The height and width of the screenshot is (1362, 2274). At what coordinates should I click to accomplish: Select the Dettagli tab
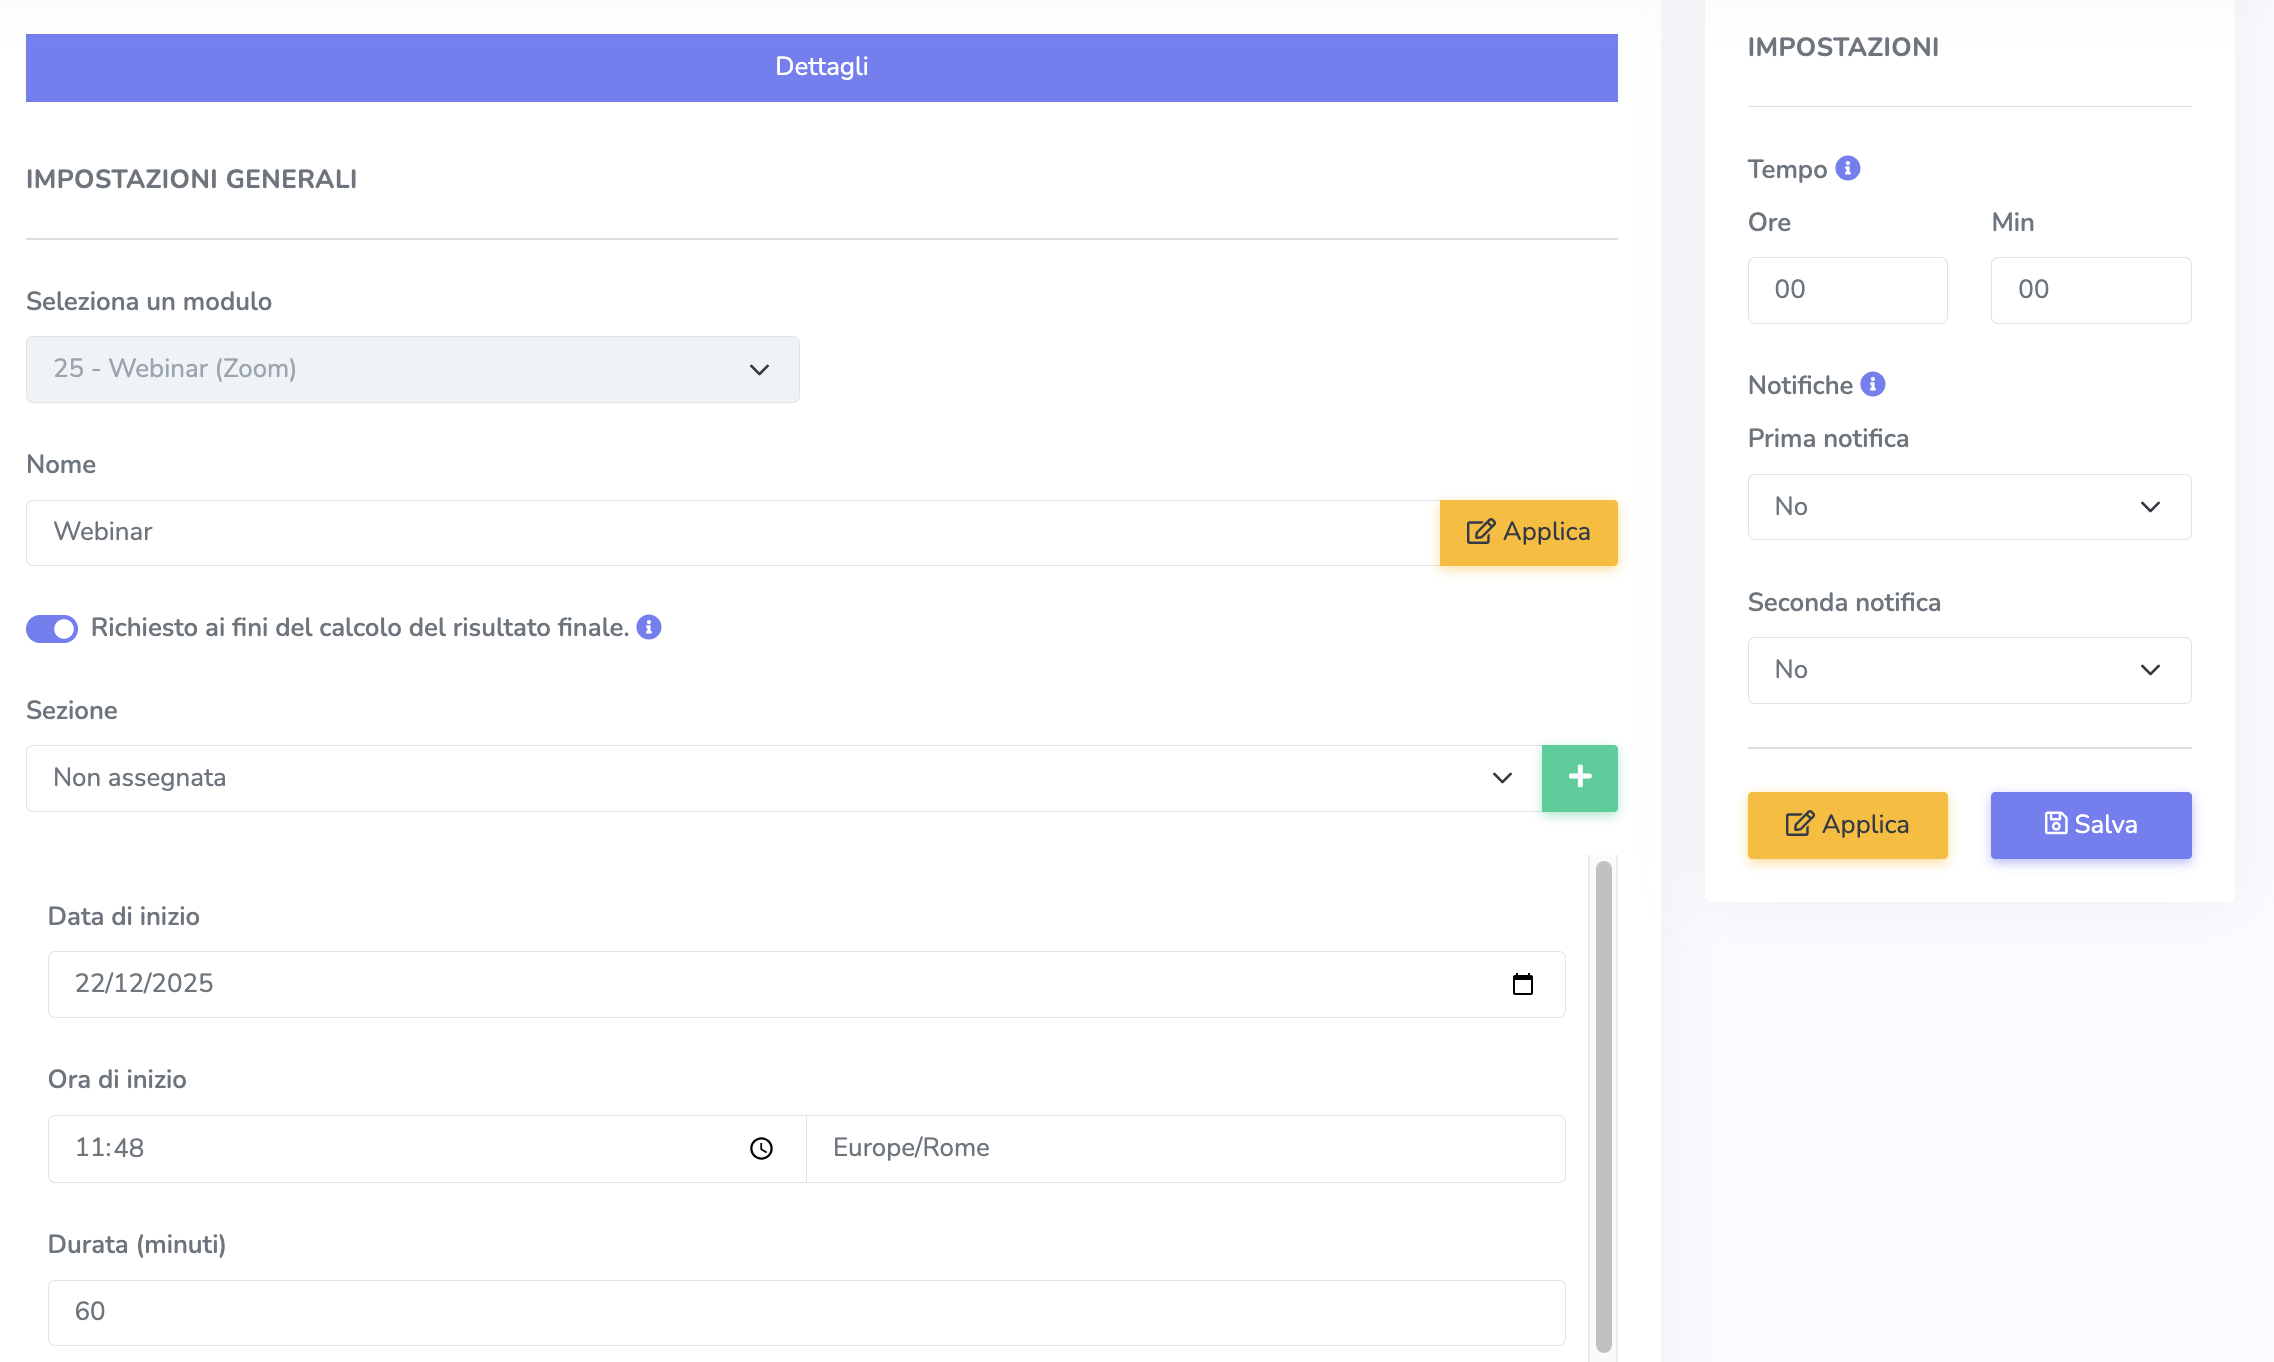pos(821,67)
